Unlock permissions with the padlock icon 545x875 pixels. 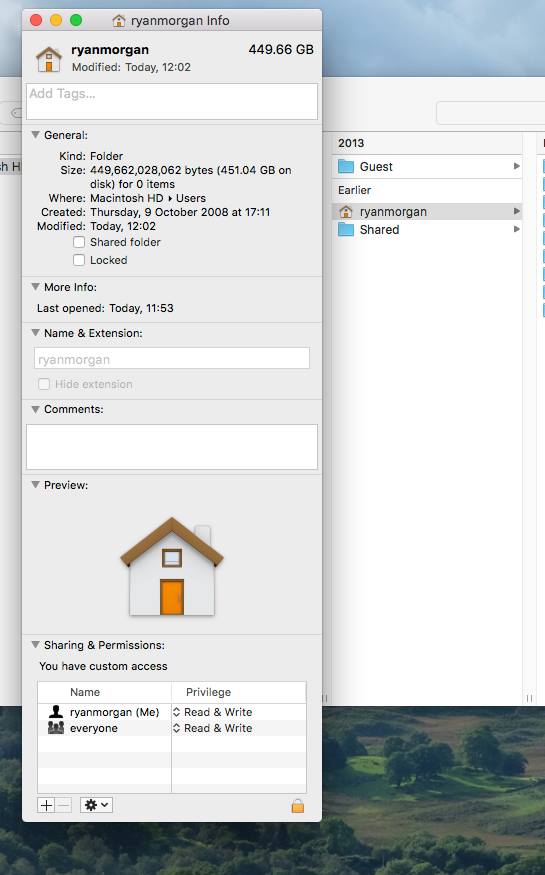pyautogui.click(x=298, y=805)
